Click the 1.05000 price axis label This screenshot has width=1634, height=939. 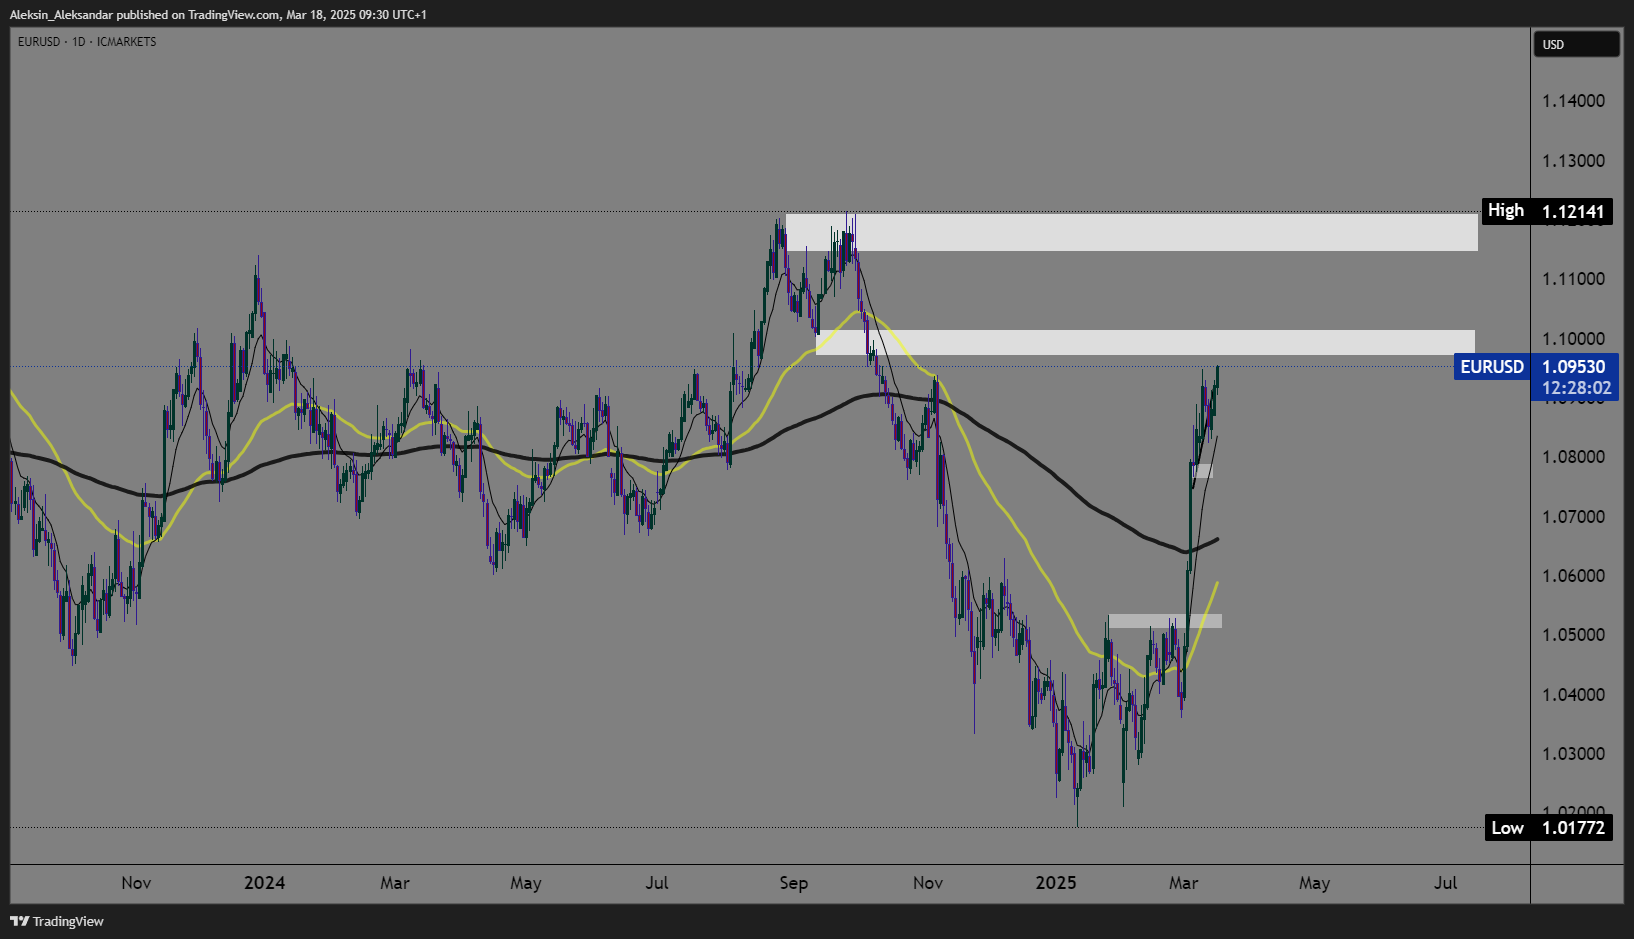[x=1573, y=635]
